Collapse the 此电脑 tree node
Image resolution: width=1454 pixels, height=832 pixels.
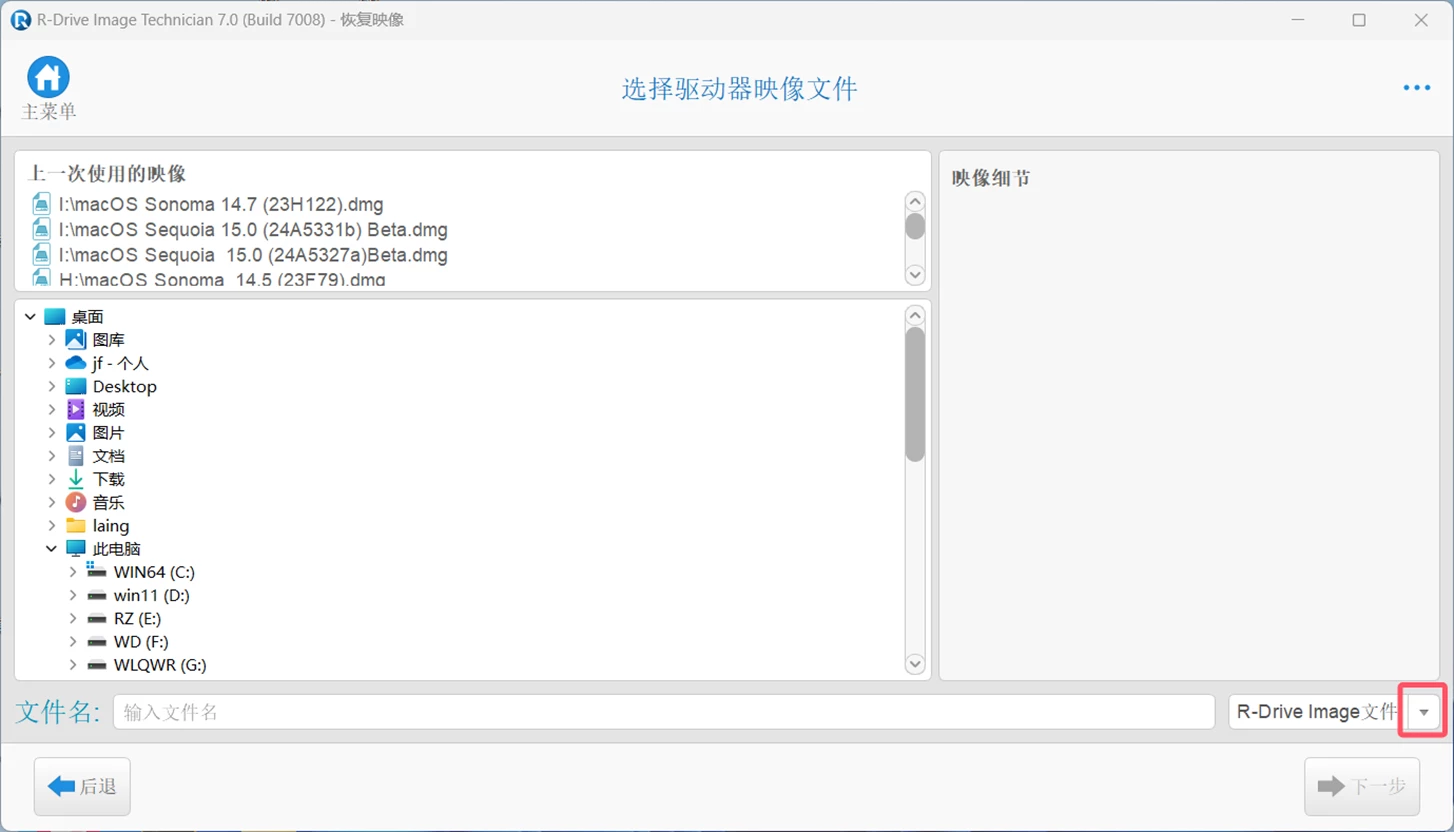[x=52, y=549]
